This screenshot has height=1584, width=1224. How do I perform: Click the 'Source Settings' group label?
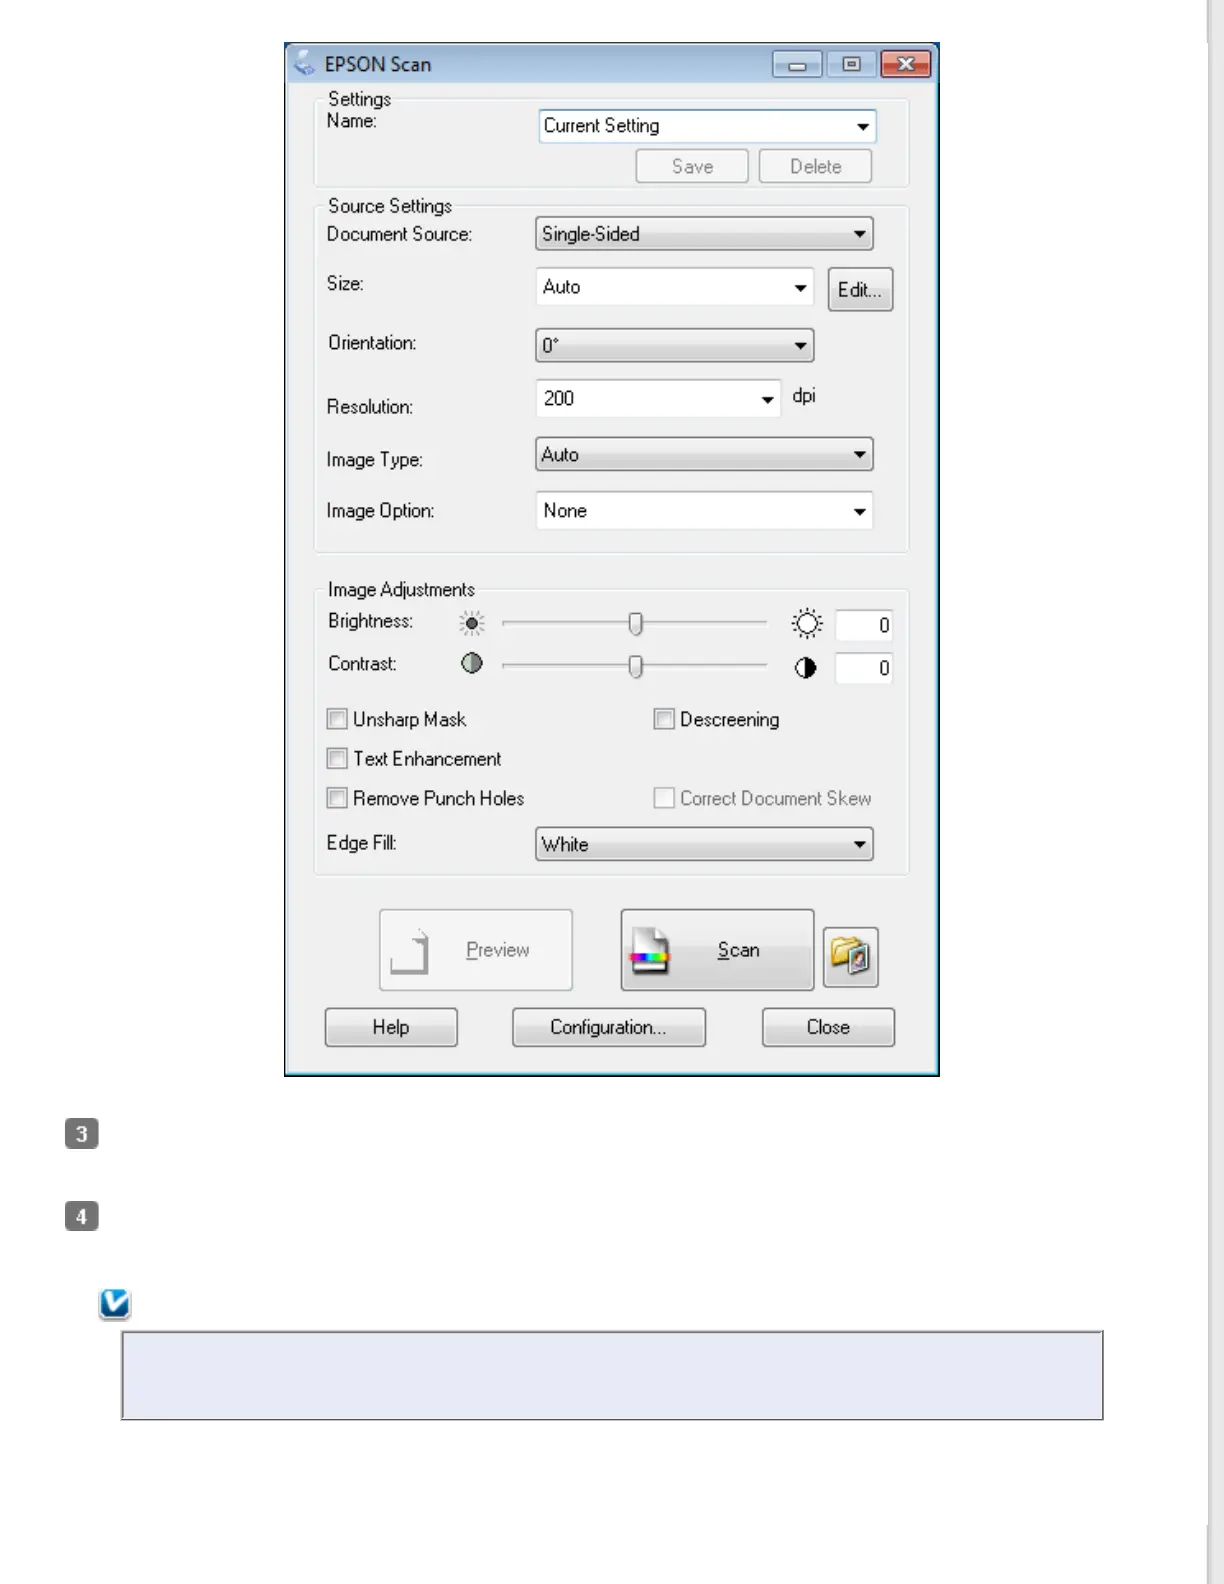[x=390, y=206]
